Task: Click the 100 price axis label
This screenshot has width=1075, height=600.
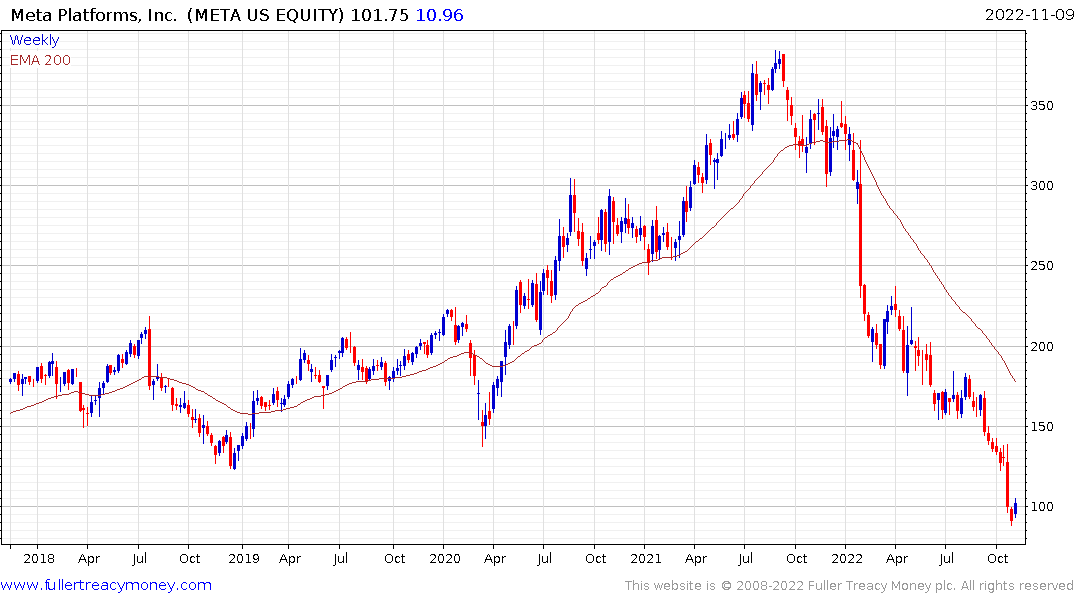Action: coord(1042,507)
